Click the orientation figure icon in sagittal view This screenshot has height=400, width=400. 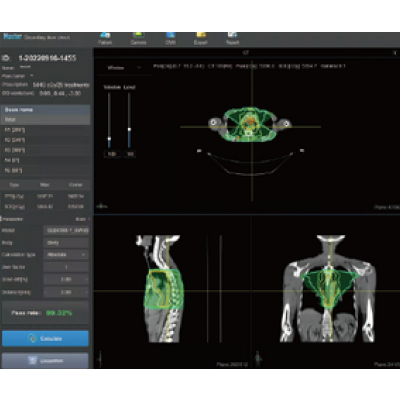pos(99,359)
